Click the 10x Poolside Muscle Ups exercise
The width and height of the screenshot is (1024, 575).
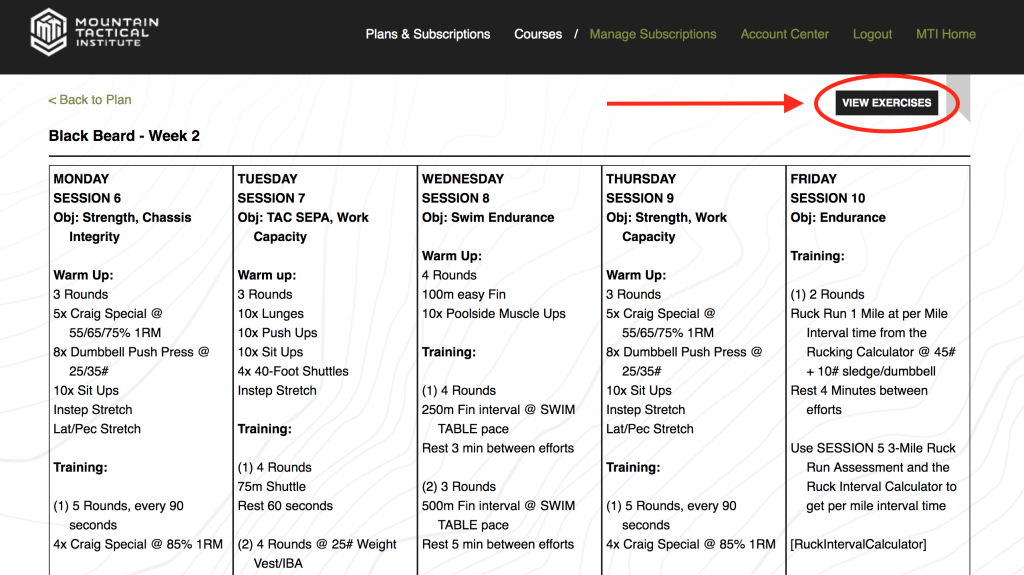(x=493, y=313)
